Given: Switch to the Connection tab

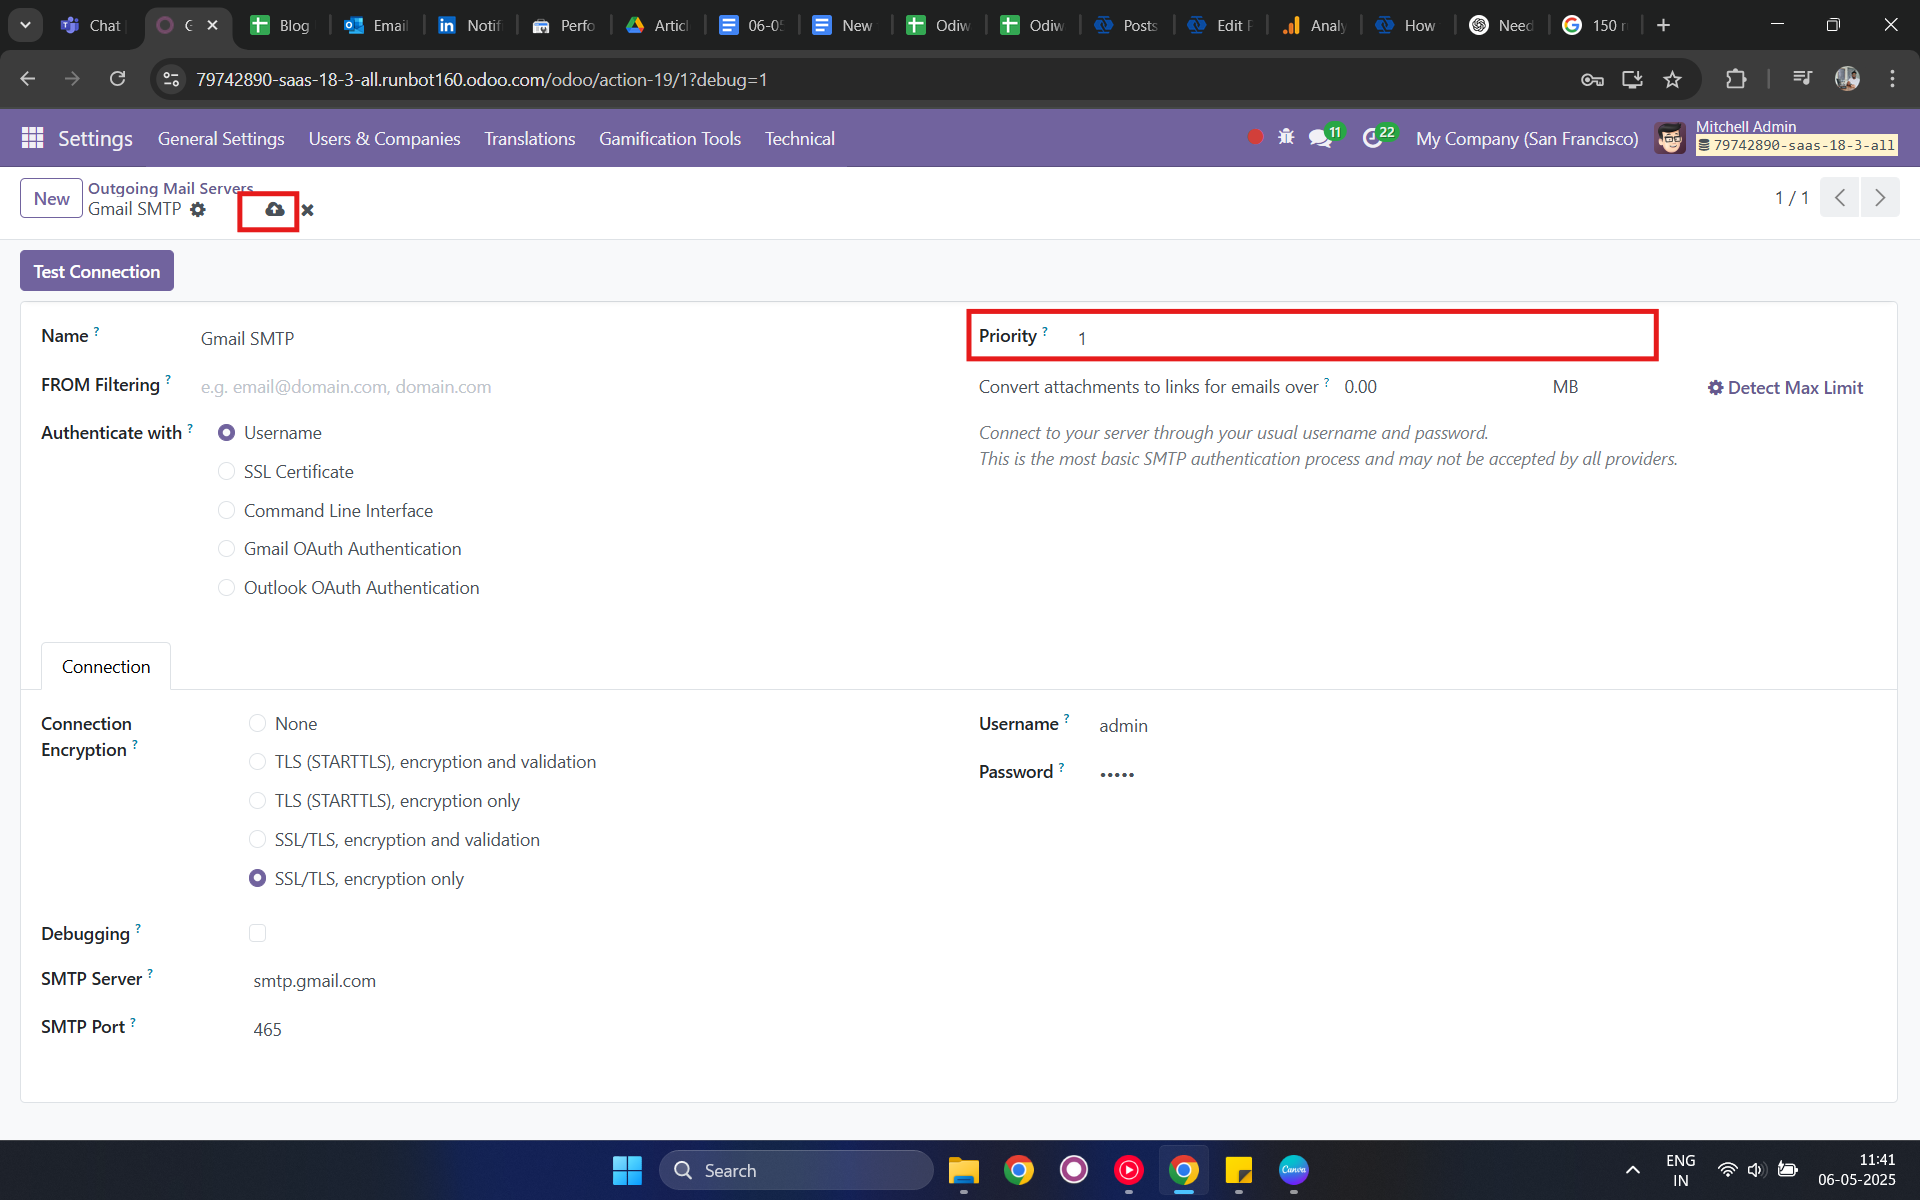Looking at the screenshot, I should (x=106, y=666).
